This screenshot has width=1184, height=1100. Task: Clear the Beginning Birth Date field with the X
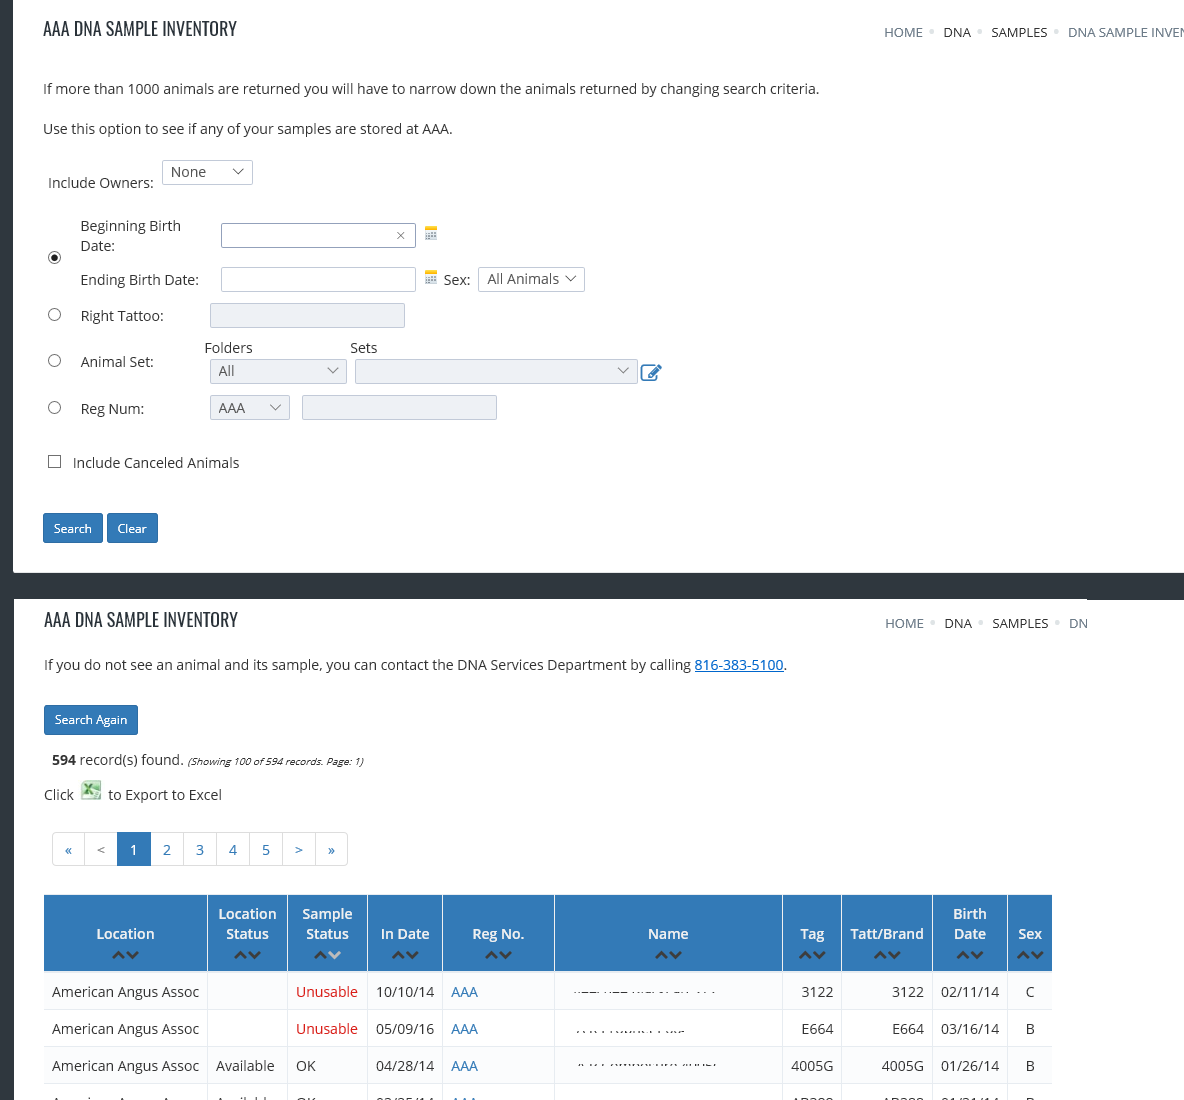coord(400,236)
